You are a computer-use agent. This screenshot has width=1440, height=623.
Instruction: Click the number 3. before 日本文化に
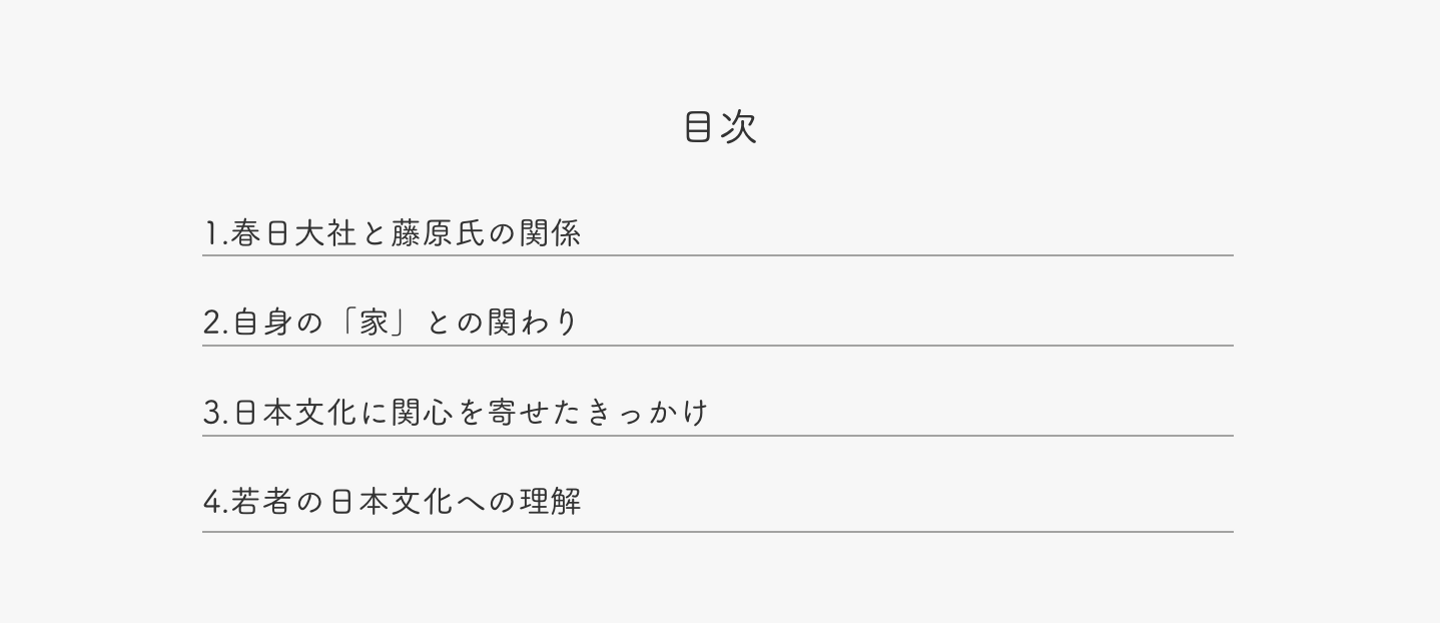215,413
